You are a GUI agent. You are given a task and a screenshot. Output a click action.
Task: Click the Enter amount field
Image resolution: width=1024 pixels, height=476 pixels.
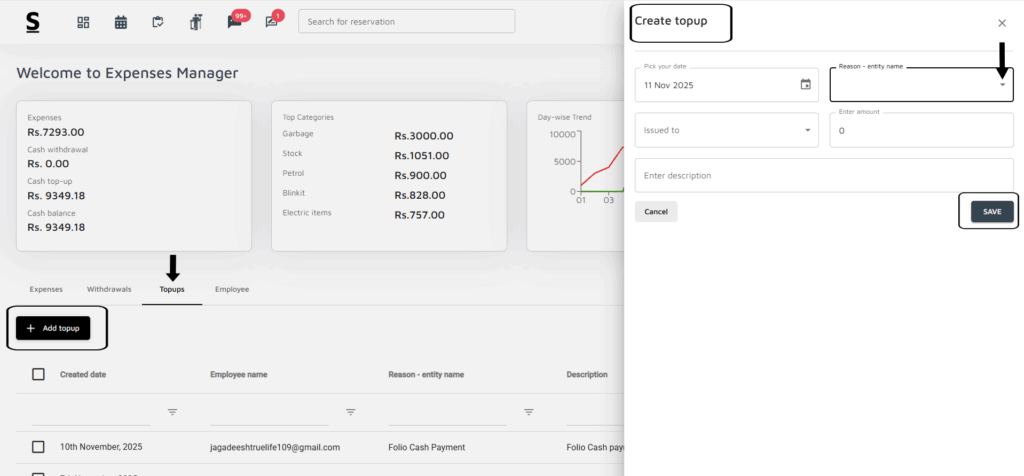coord(920,131)
